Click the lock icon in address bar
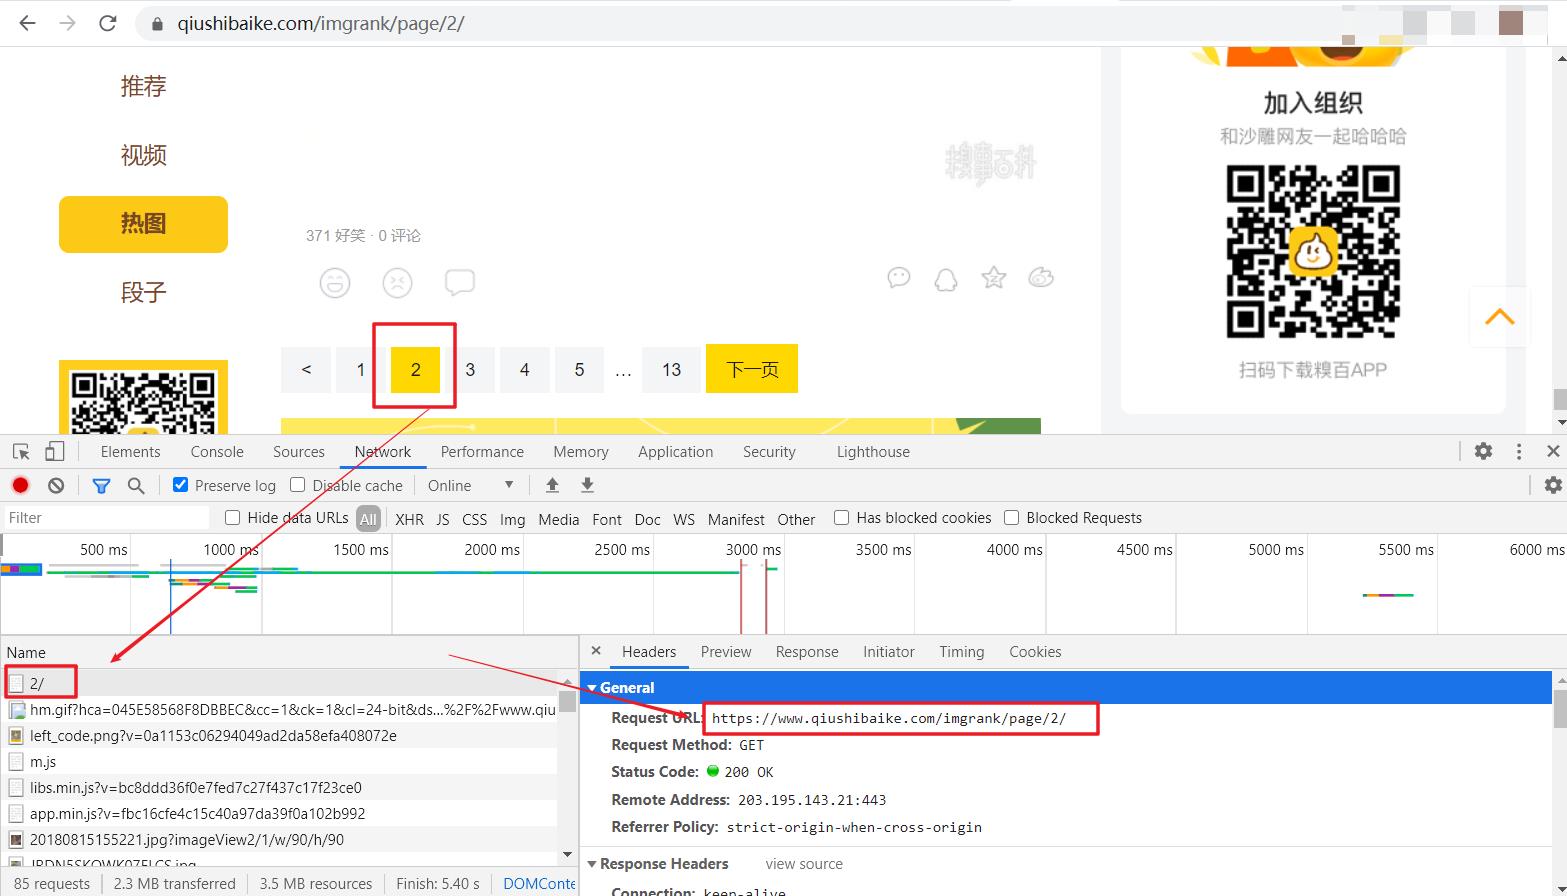 pyautogui.click(x=157, y=24)
